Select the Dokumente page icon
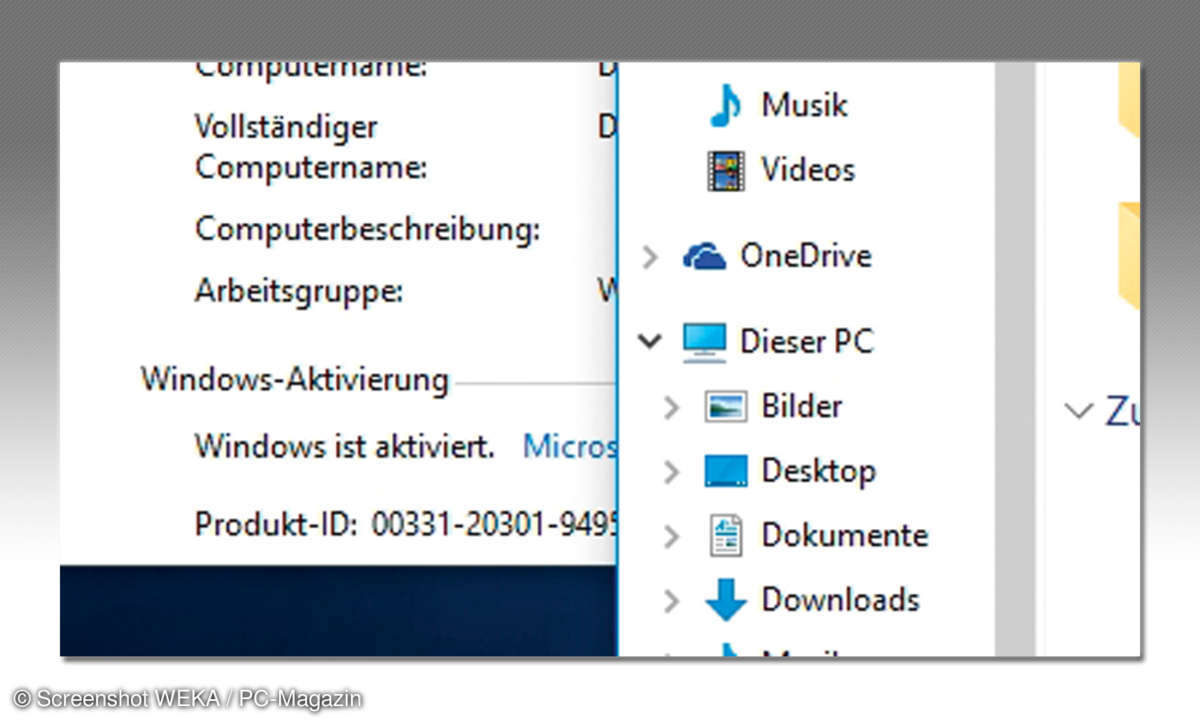This screenshot has height=720, width=1200. pos(726,535)
